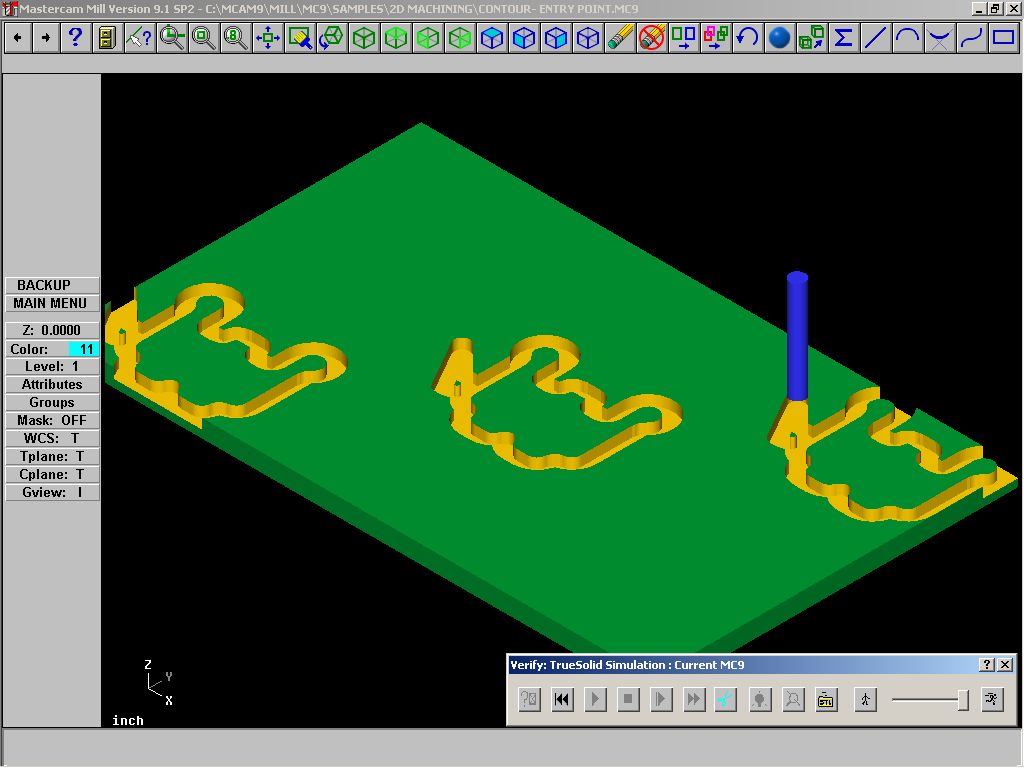Select the dynamic rotate view cube icon

tap(332, 38)
